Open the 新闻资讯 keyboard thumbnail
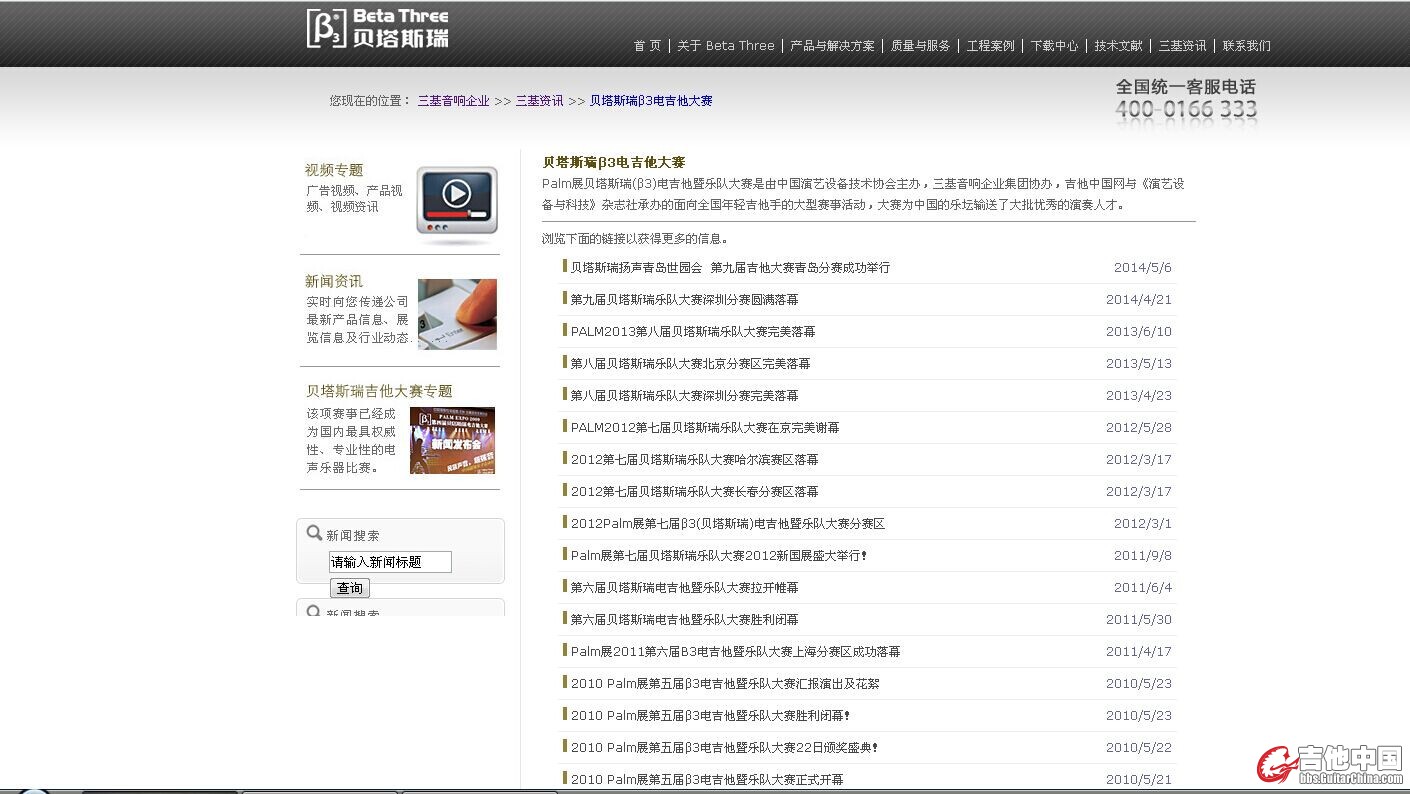Screen dimensions: 1410x794 (x=457, y=314)
